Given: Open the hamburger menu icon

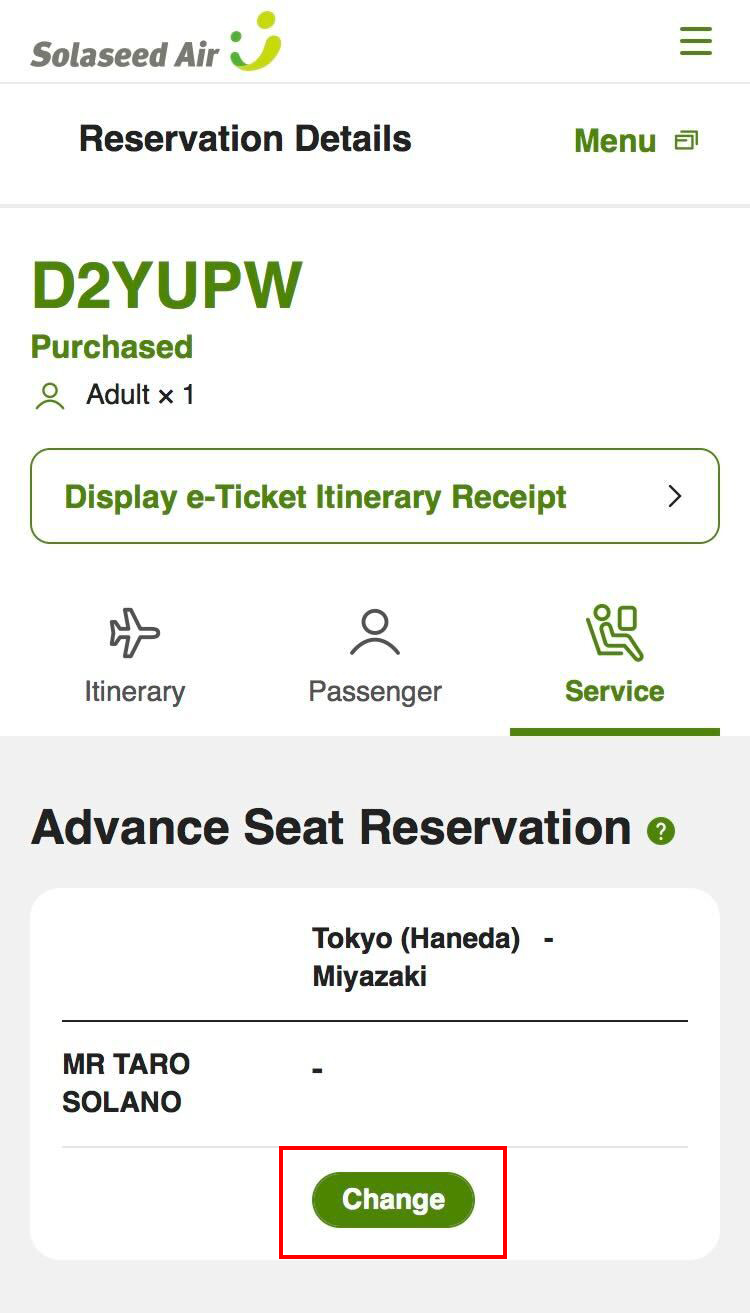Looking at the screenshot, I should 695,41.
